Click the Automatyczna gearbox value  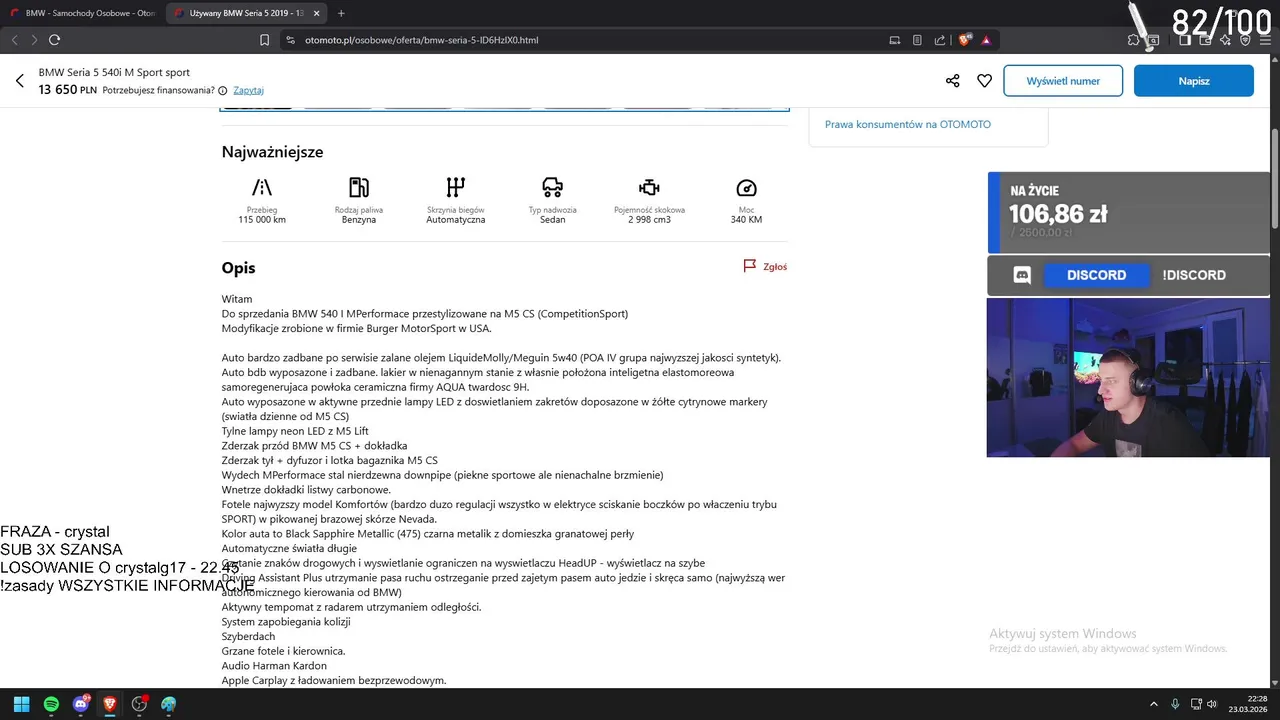(x=456, y=220)
